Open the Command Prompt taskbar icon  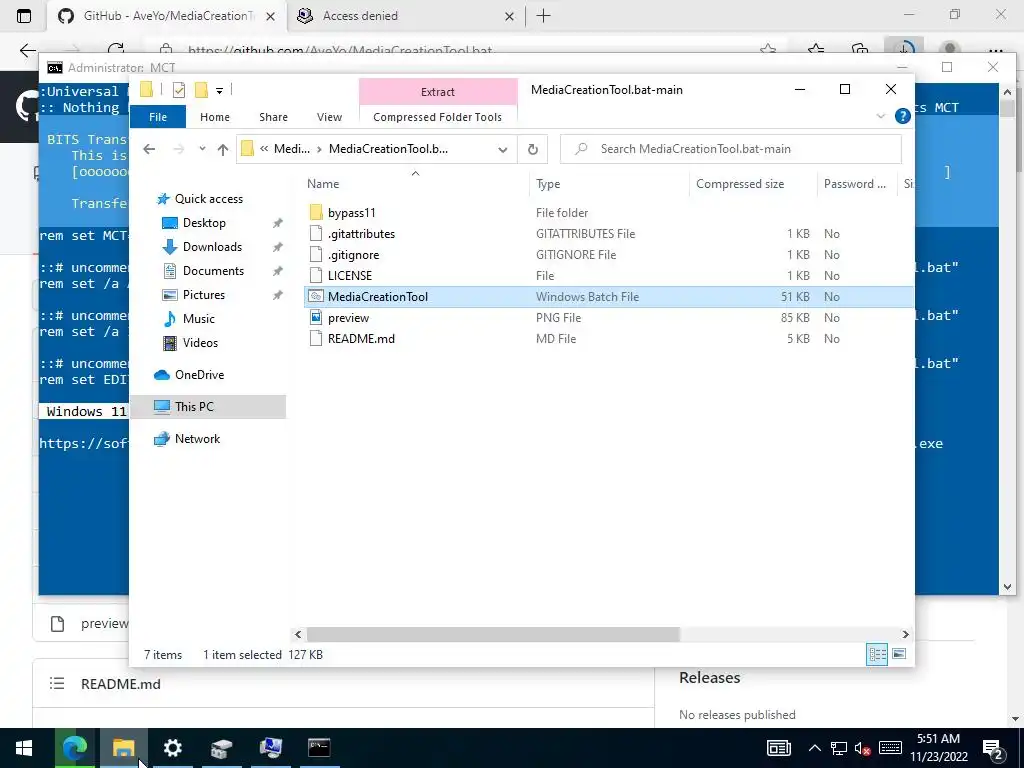click(x=319, y=747)
